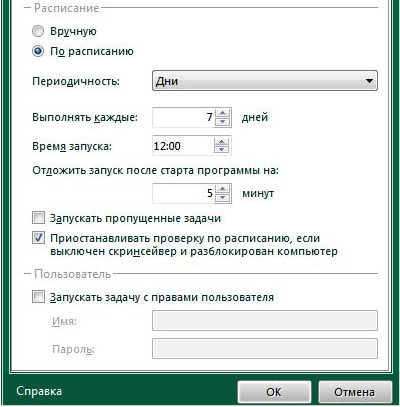Click the Время запуска label
400x407 pixels.
[x=72, y=146]
